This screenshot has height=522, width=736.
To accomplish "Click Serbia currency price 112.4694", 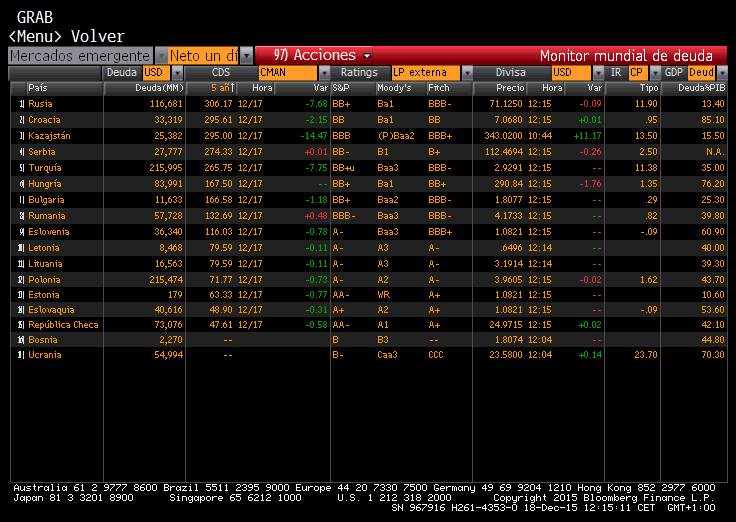I will (x=503, y=152).
